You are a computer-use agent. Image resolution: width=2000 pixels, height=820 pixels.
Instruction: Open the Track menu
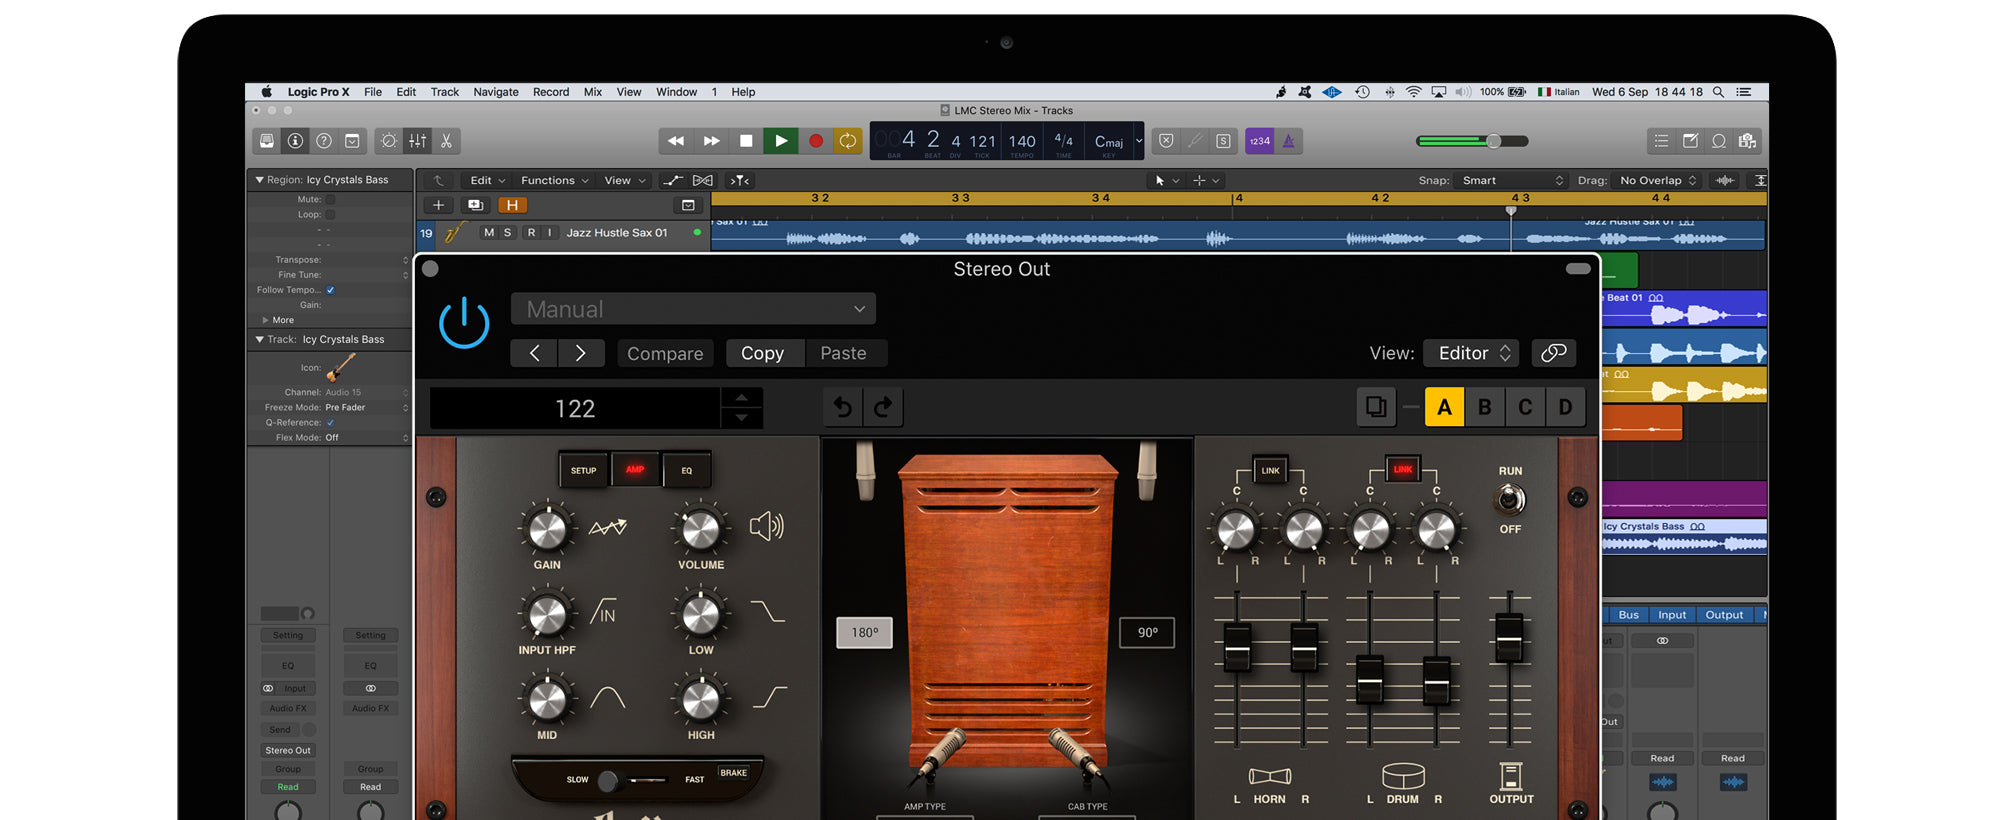[445, 92]
